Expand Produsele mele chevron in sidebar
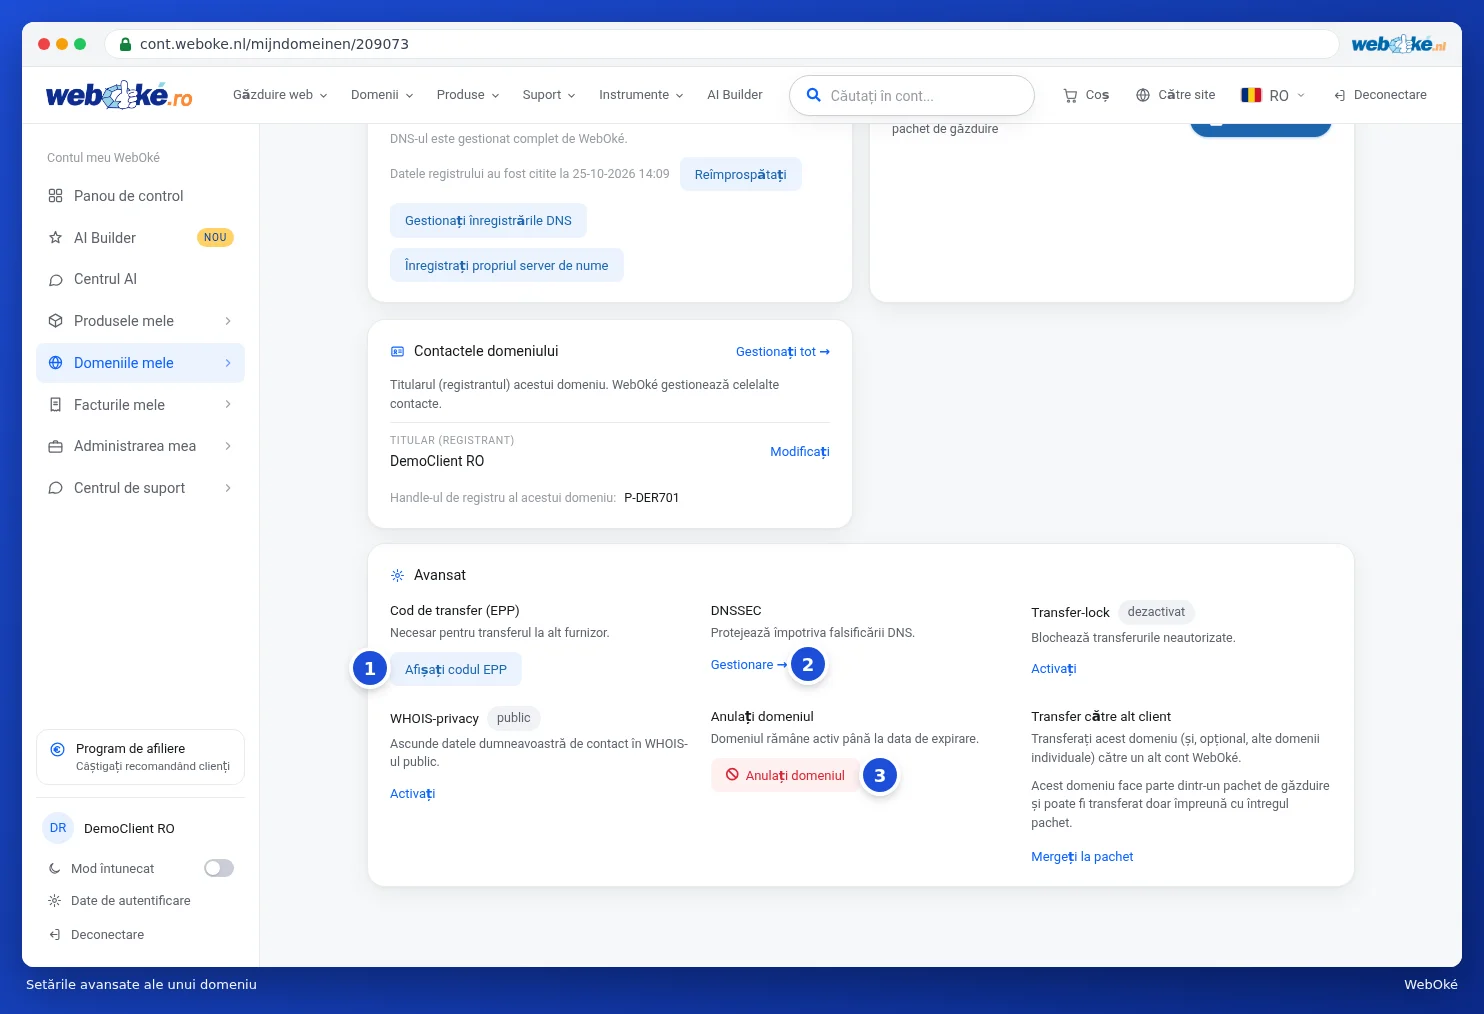This screenshot has height=1014, width=1484. click(228, 321)
